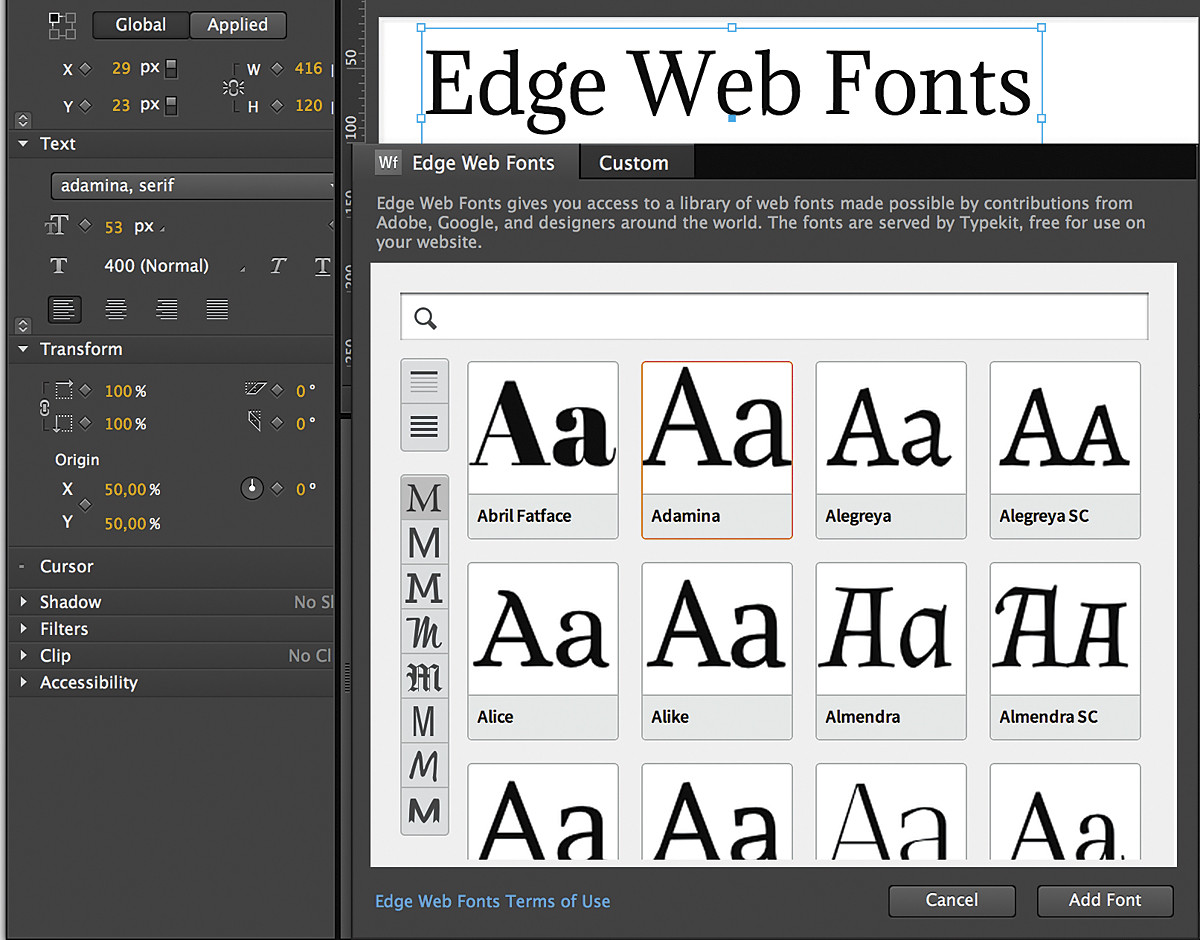Screen dimensions: 1200x940
Task: Click the font search field
Action: 774,318
